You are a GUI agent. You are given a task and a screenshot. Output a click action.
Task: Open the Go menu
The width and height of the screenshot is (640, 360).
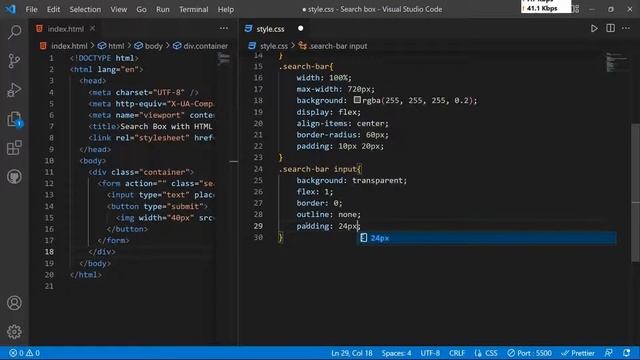coord(141,9)
